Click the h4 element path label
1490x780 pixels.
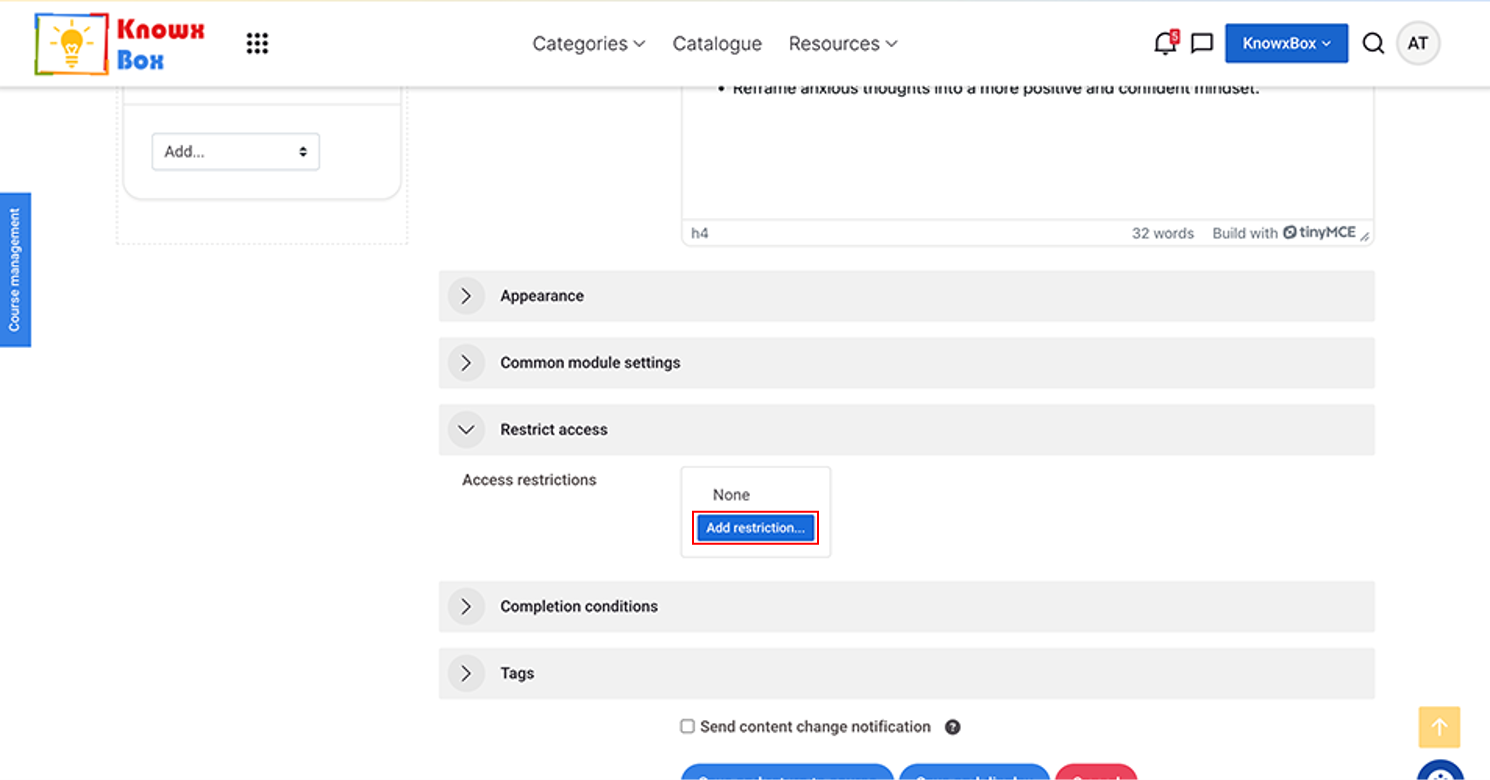pyautogui.click(x=700, y=233)
